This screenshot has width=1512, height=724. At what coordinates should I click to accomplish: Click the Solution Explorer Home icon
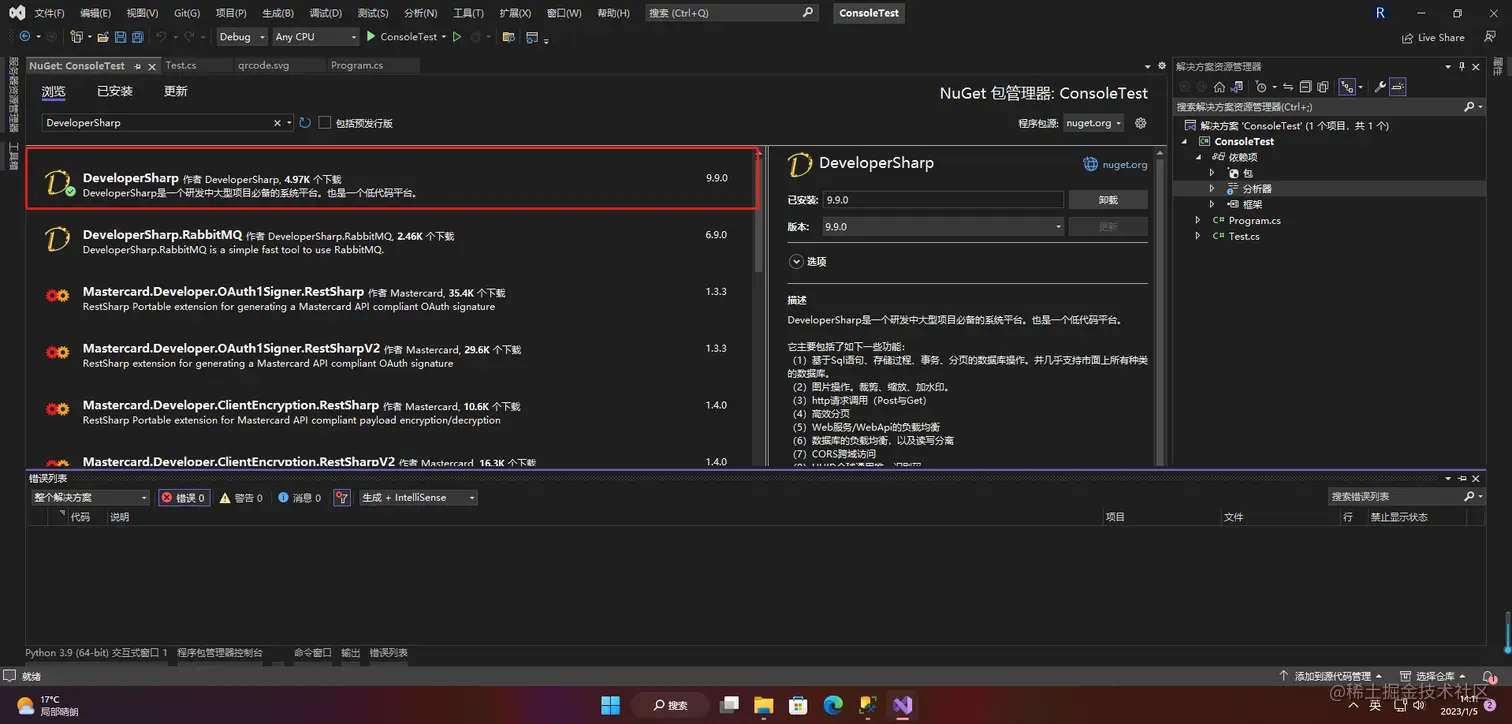point(1219,87)
